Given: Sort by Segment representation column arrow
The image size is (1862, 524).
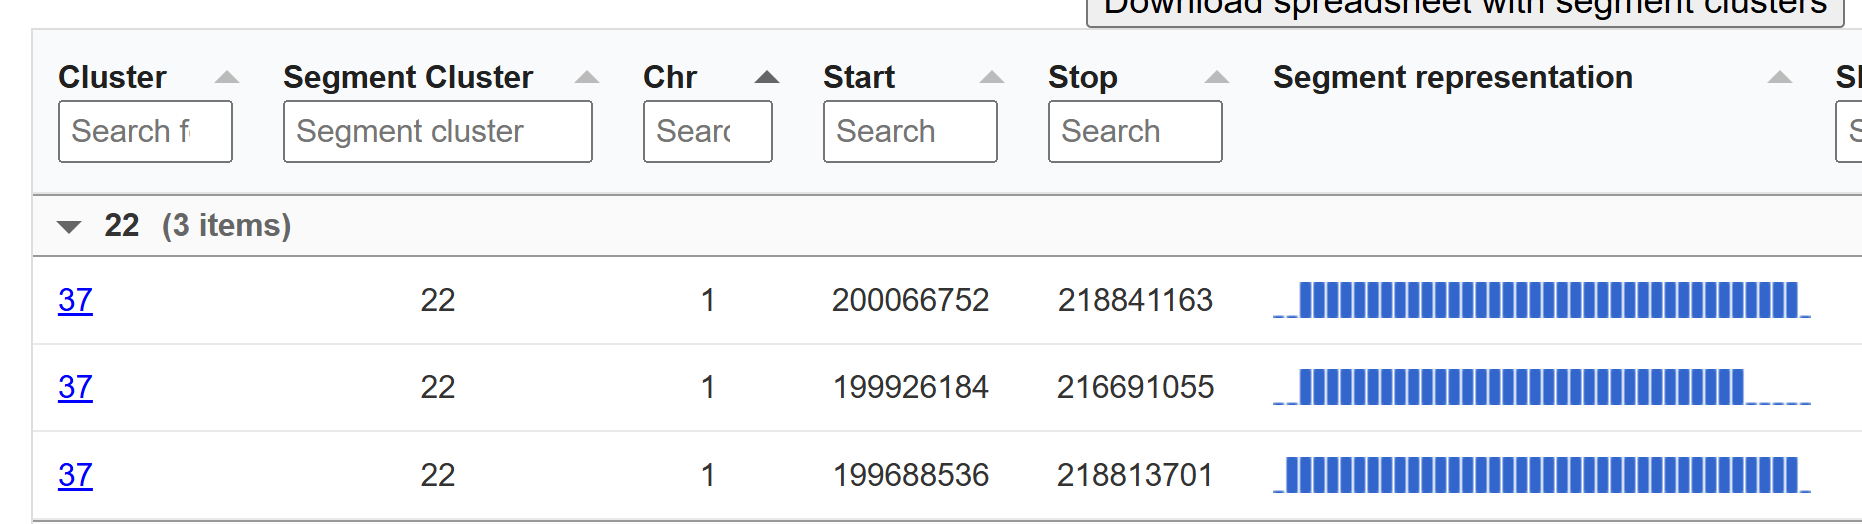Looking at the screenshot, I should tap(1779, 77).
